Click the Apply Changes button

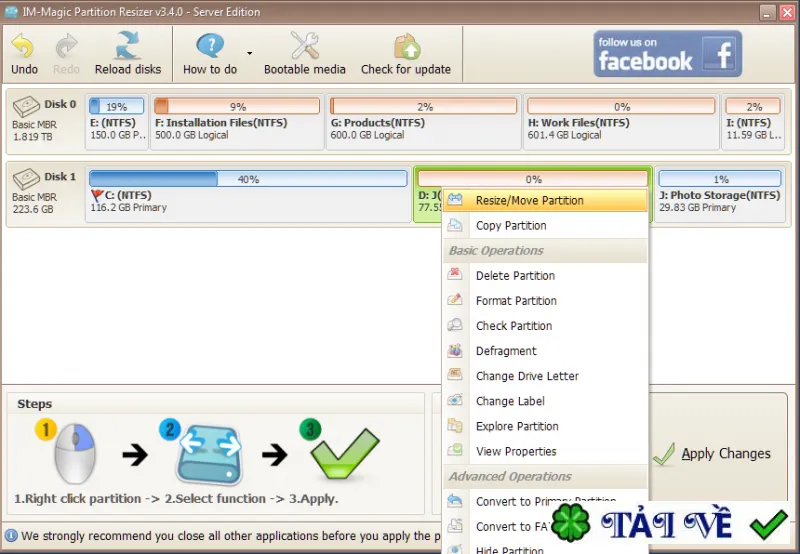pos(713,454)
